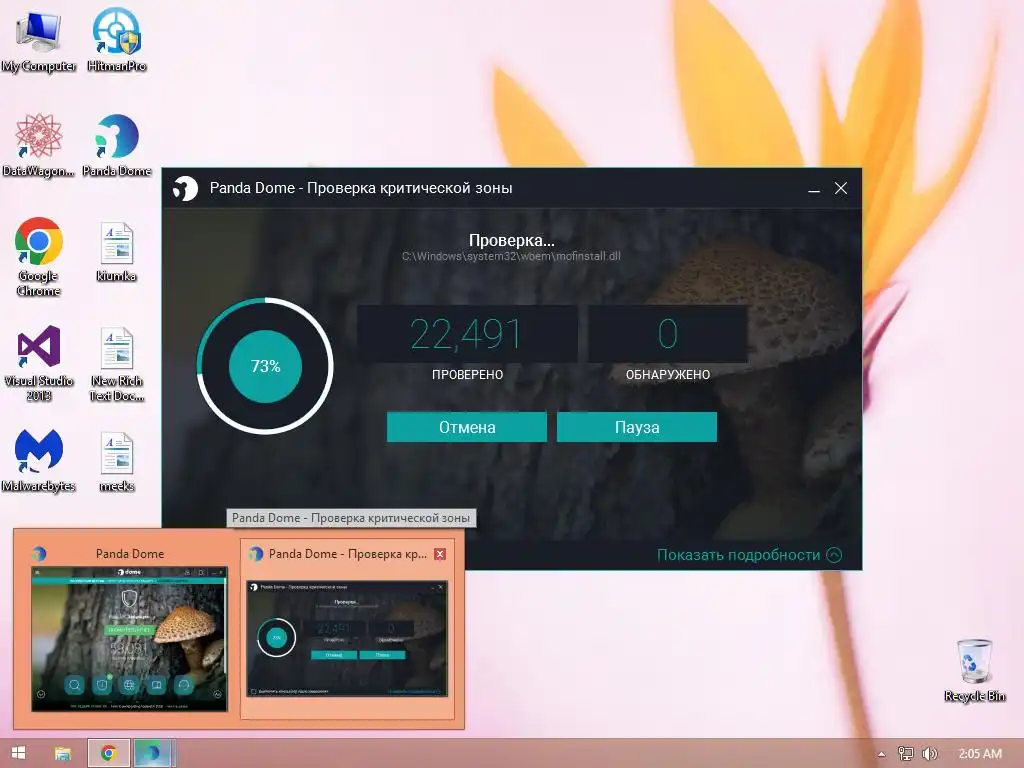Viewport: 1024px width, 768px height.
Task: Cancel the scan with Отмена button
Action: coord(467,427)
